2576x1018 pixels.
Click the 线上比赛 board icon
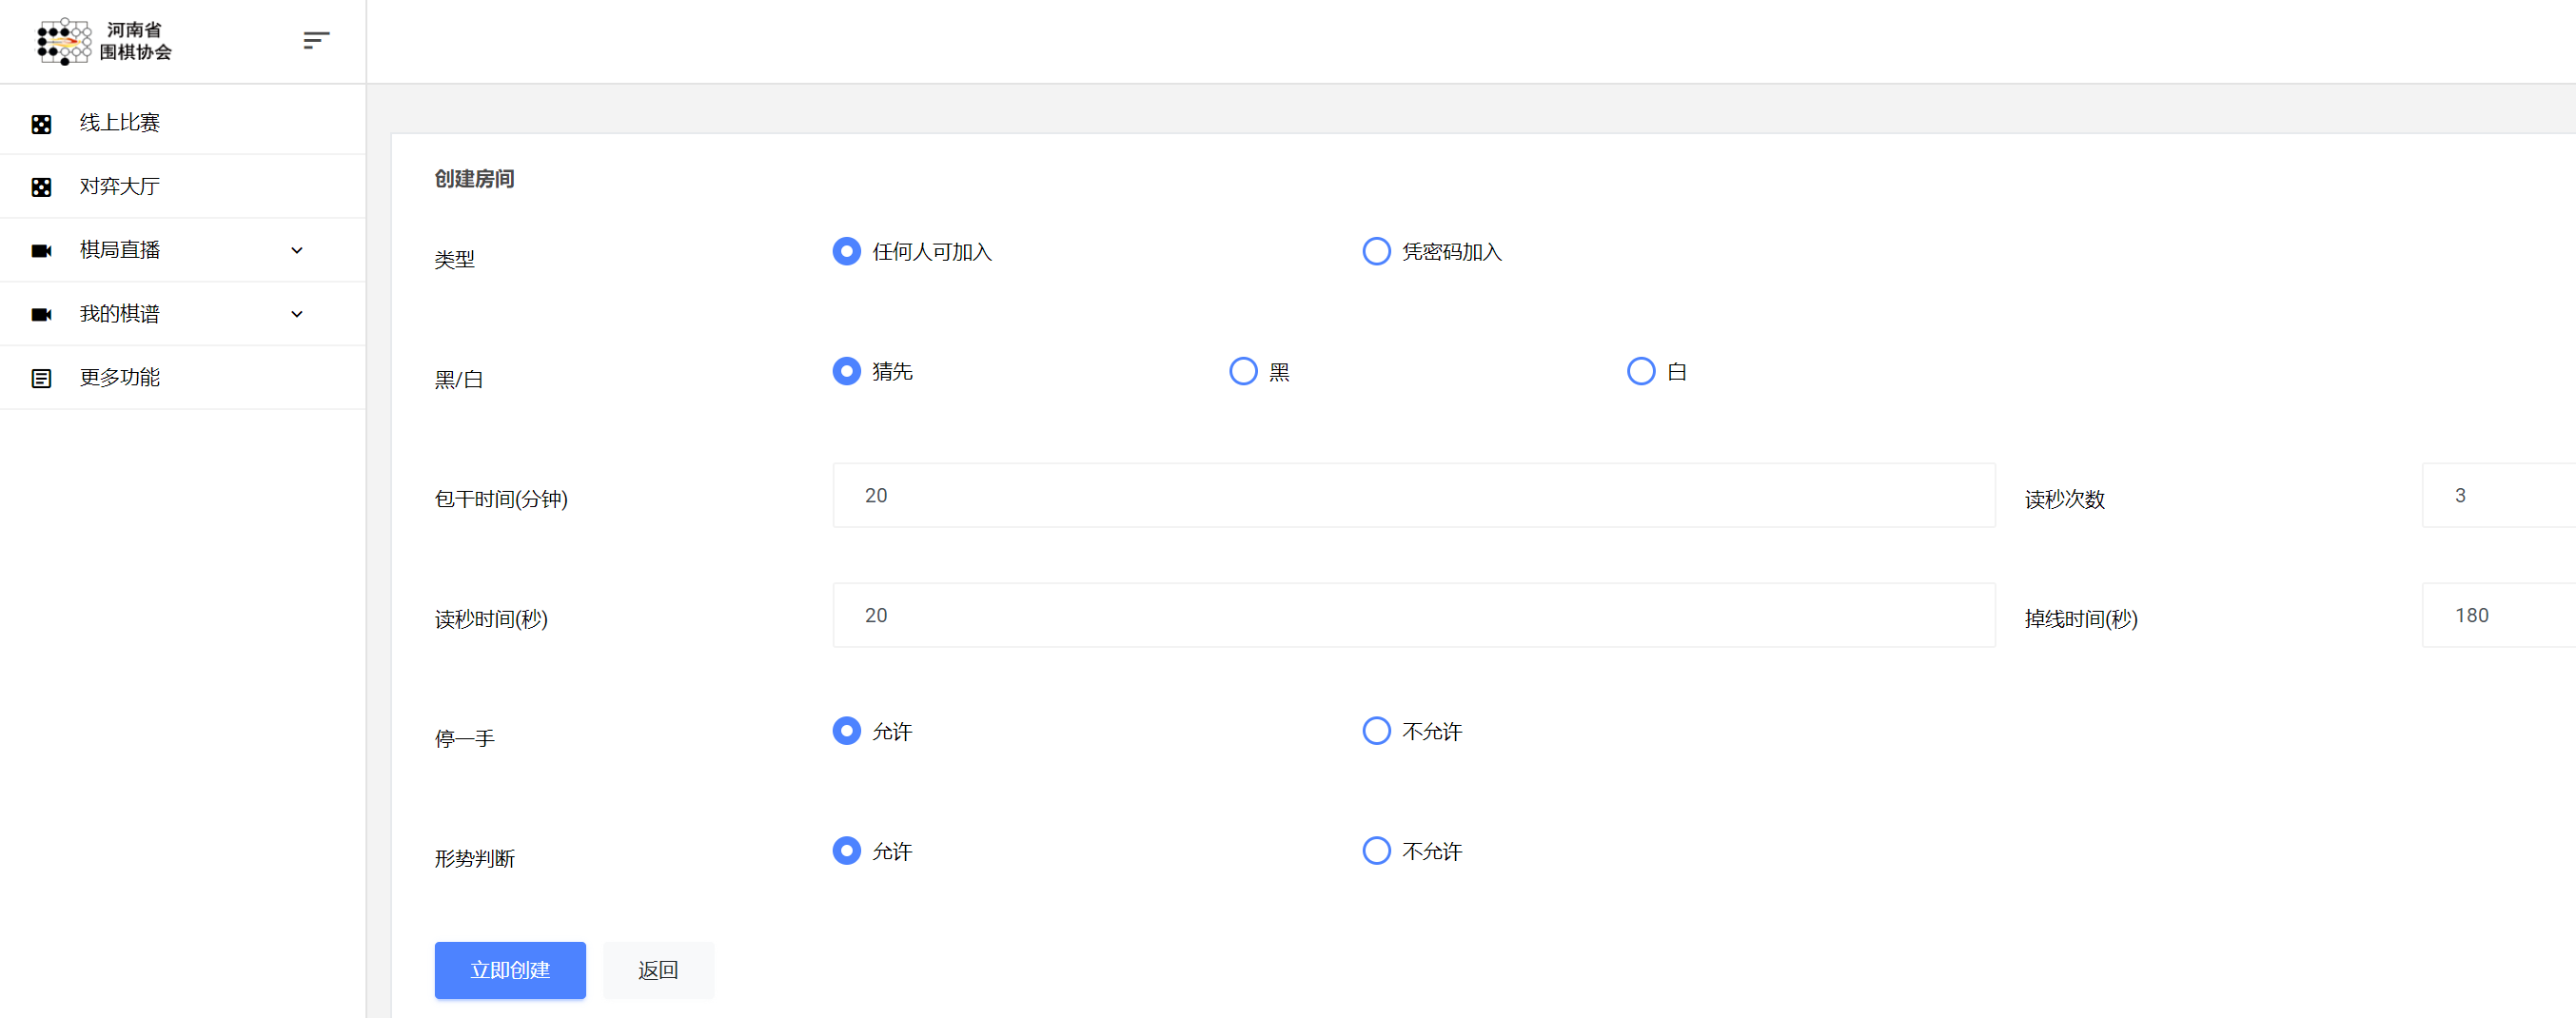click(x=41, y=124)
